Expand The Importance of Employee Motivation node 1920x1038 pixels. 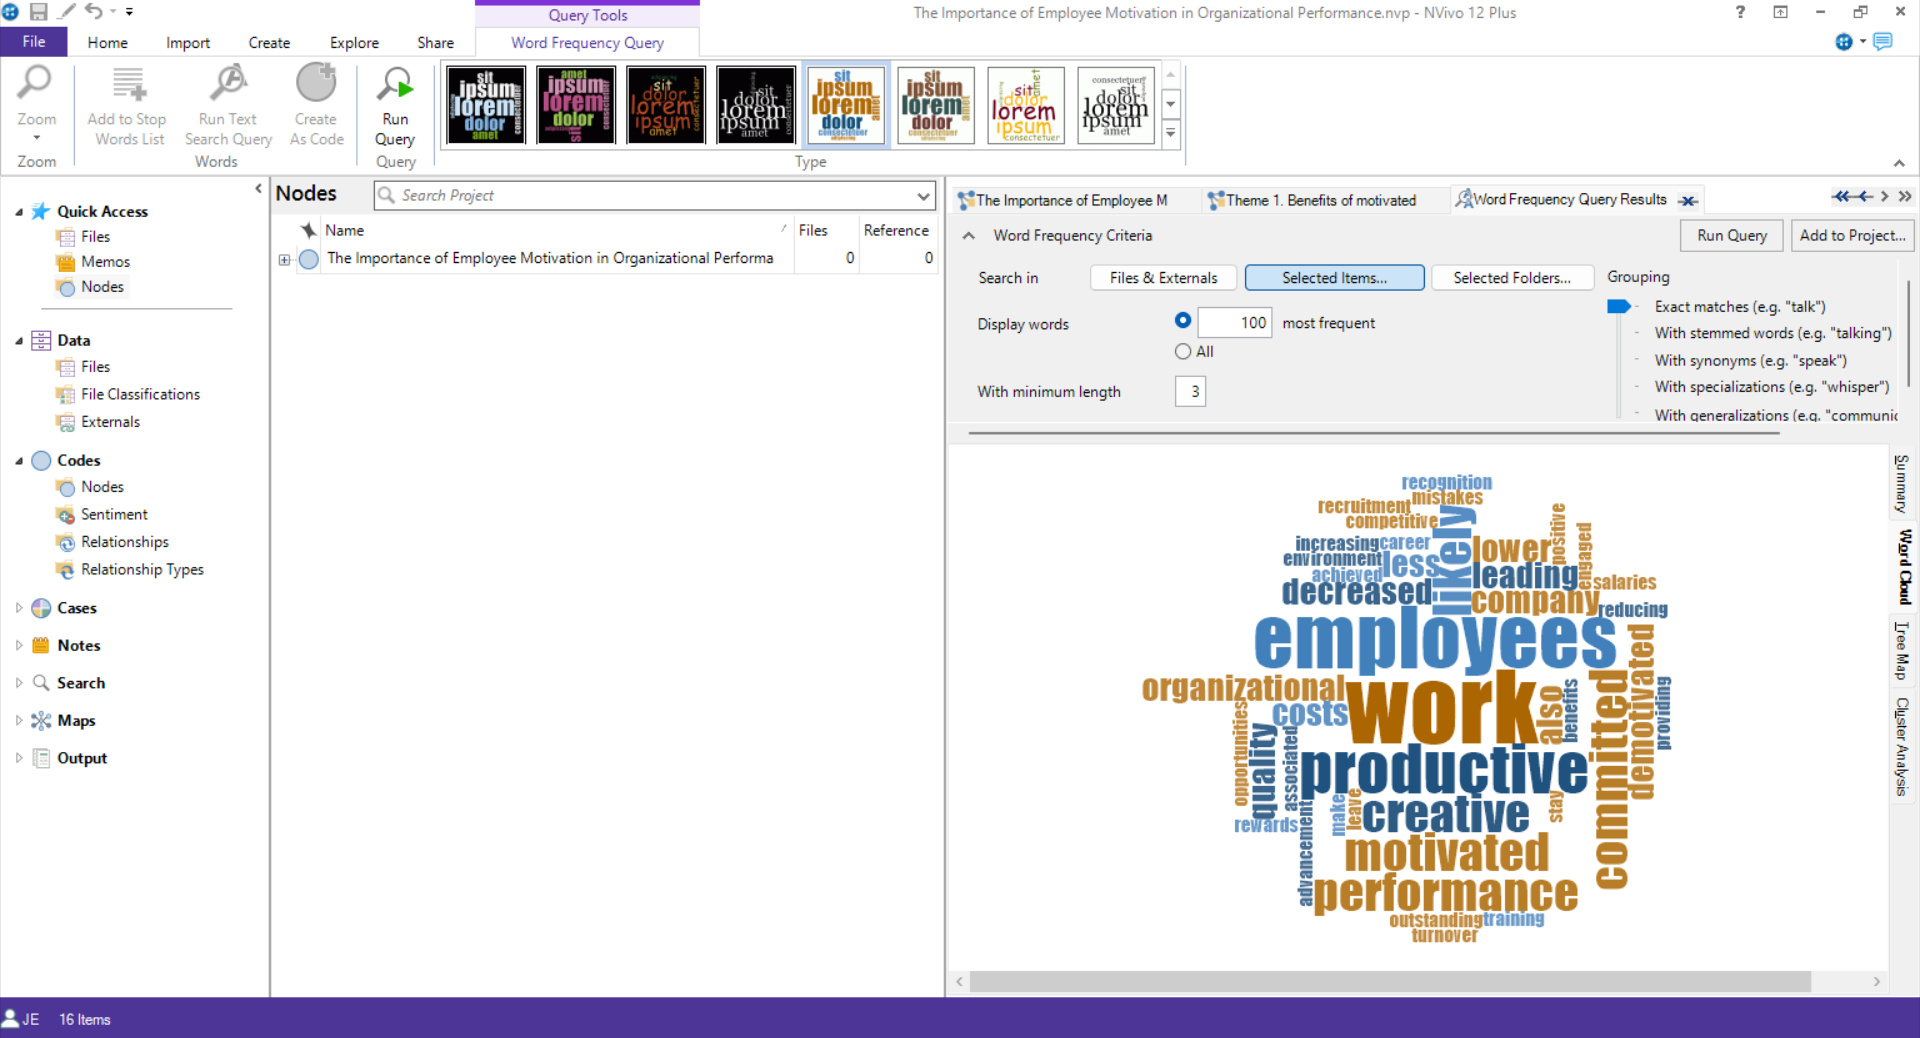click(x=283, y=258)
